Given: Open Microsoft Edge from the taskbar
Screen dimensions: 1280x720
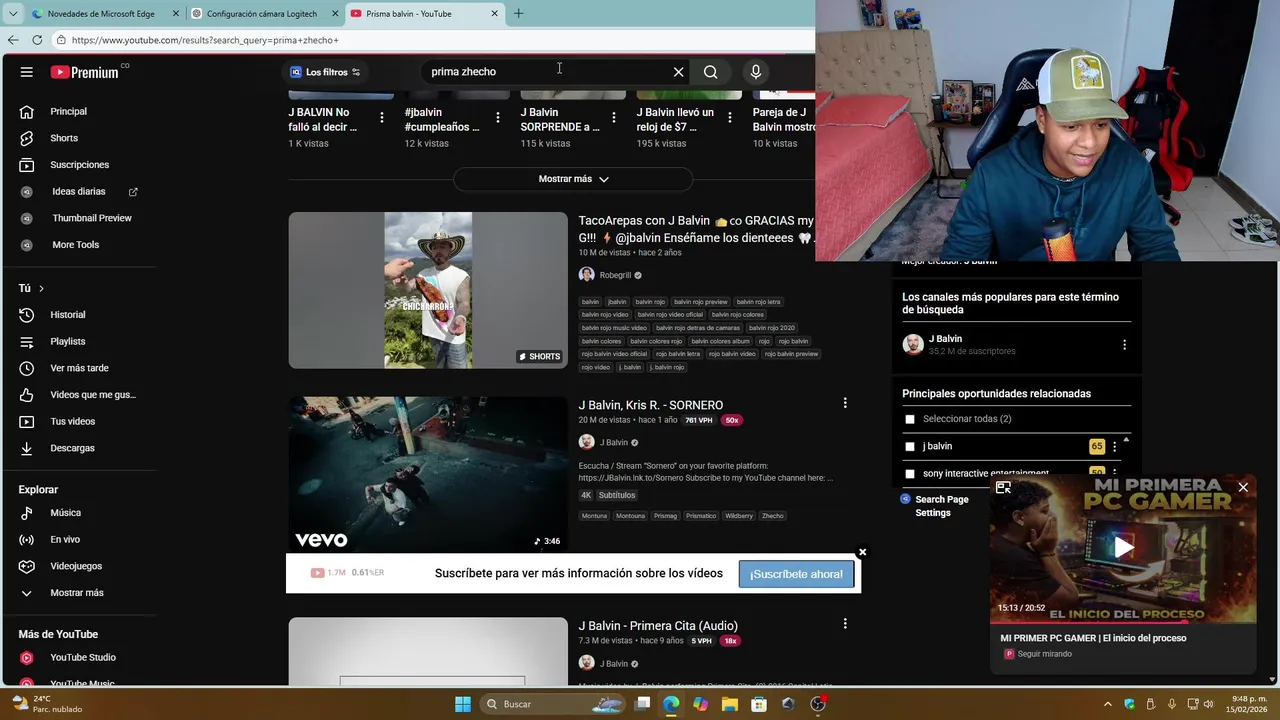Looking at the screenshot, I should pos(671,704).
